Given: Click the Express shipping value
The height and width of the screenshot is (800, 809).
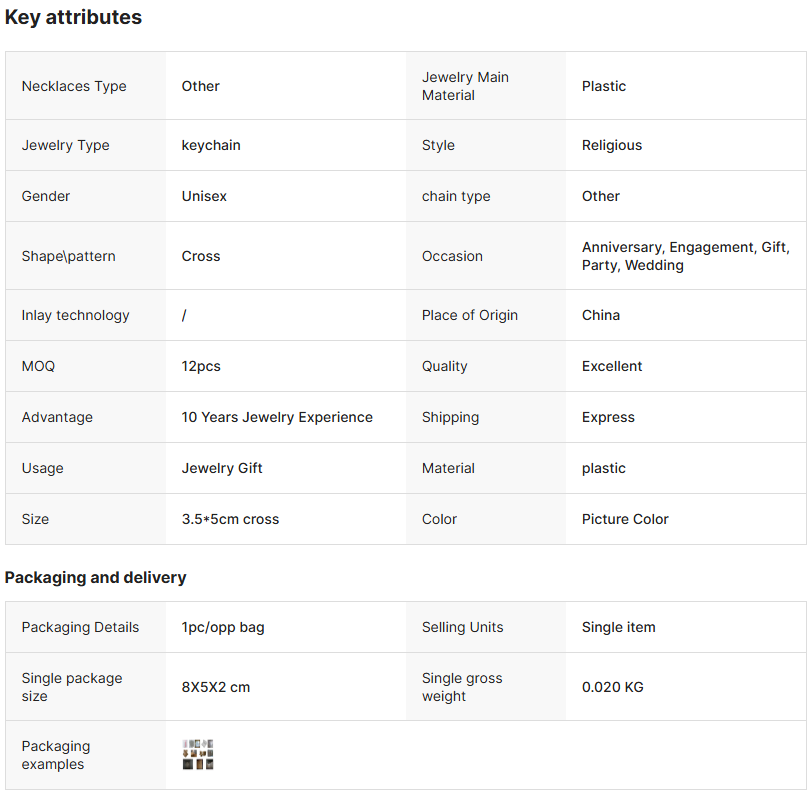Looking at the screenshot, I should [608, 417].
